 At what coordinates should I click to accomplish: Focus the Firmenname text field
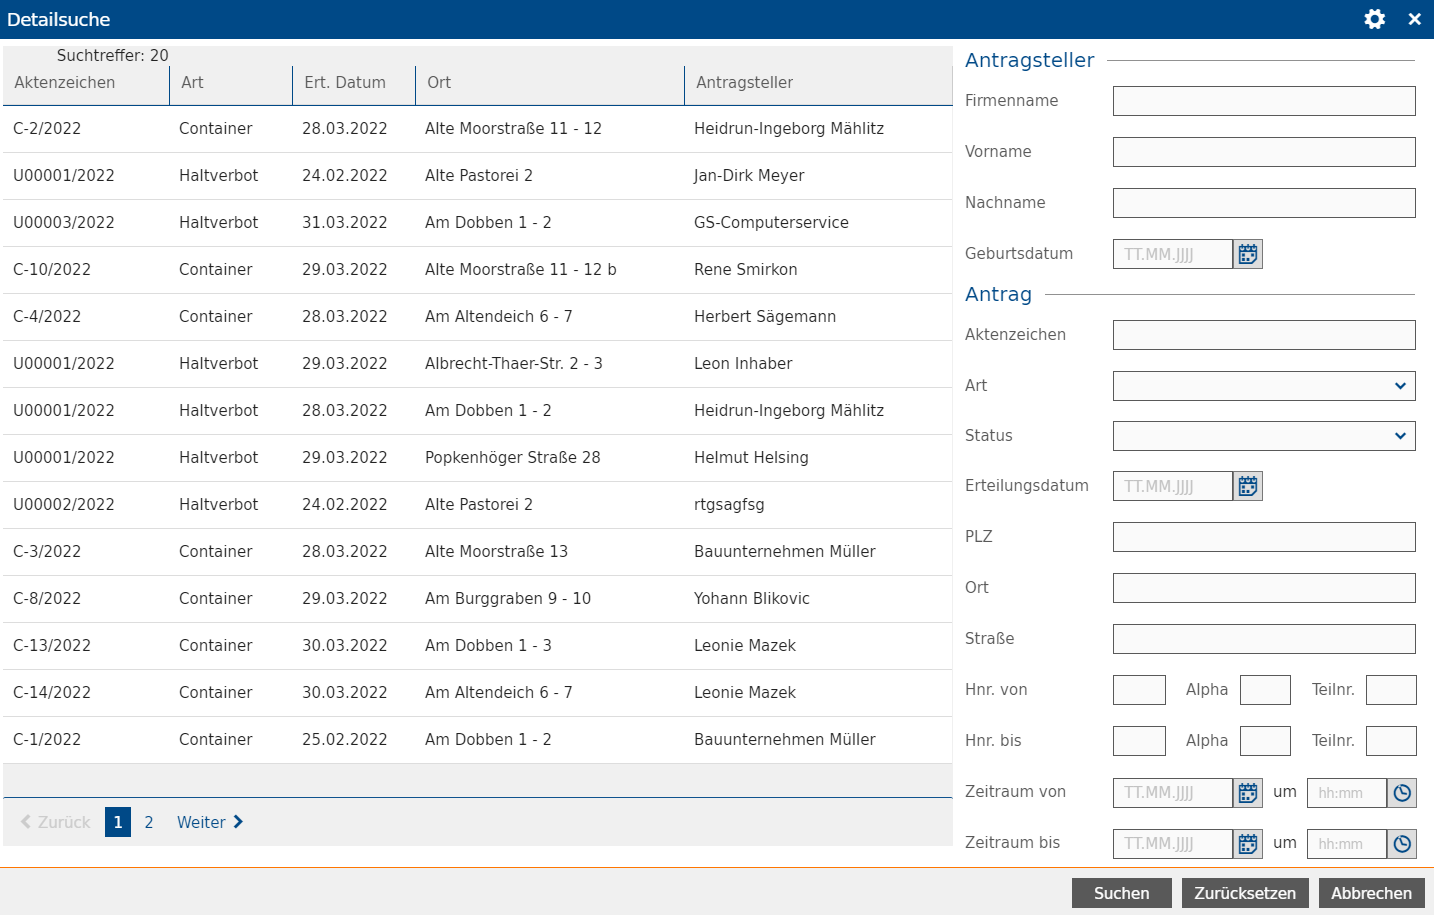click(1263, 101)
